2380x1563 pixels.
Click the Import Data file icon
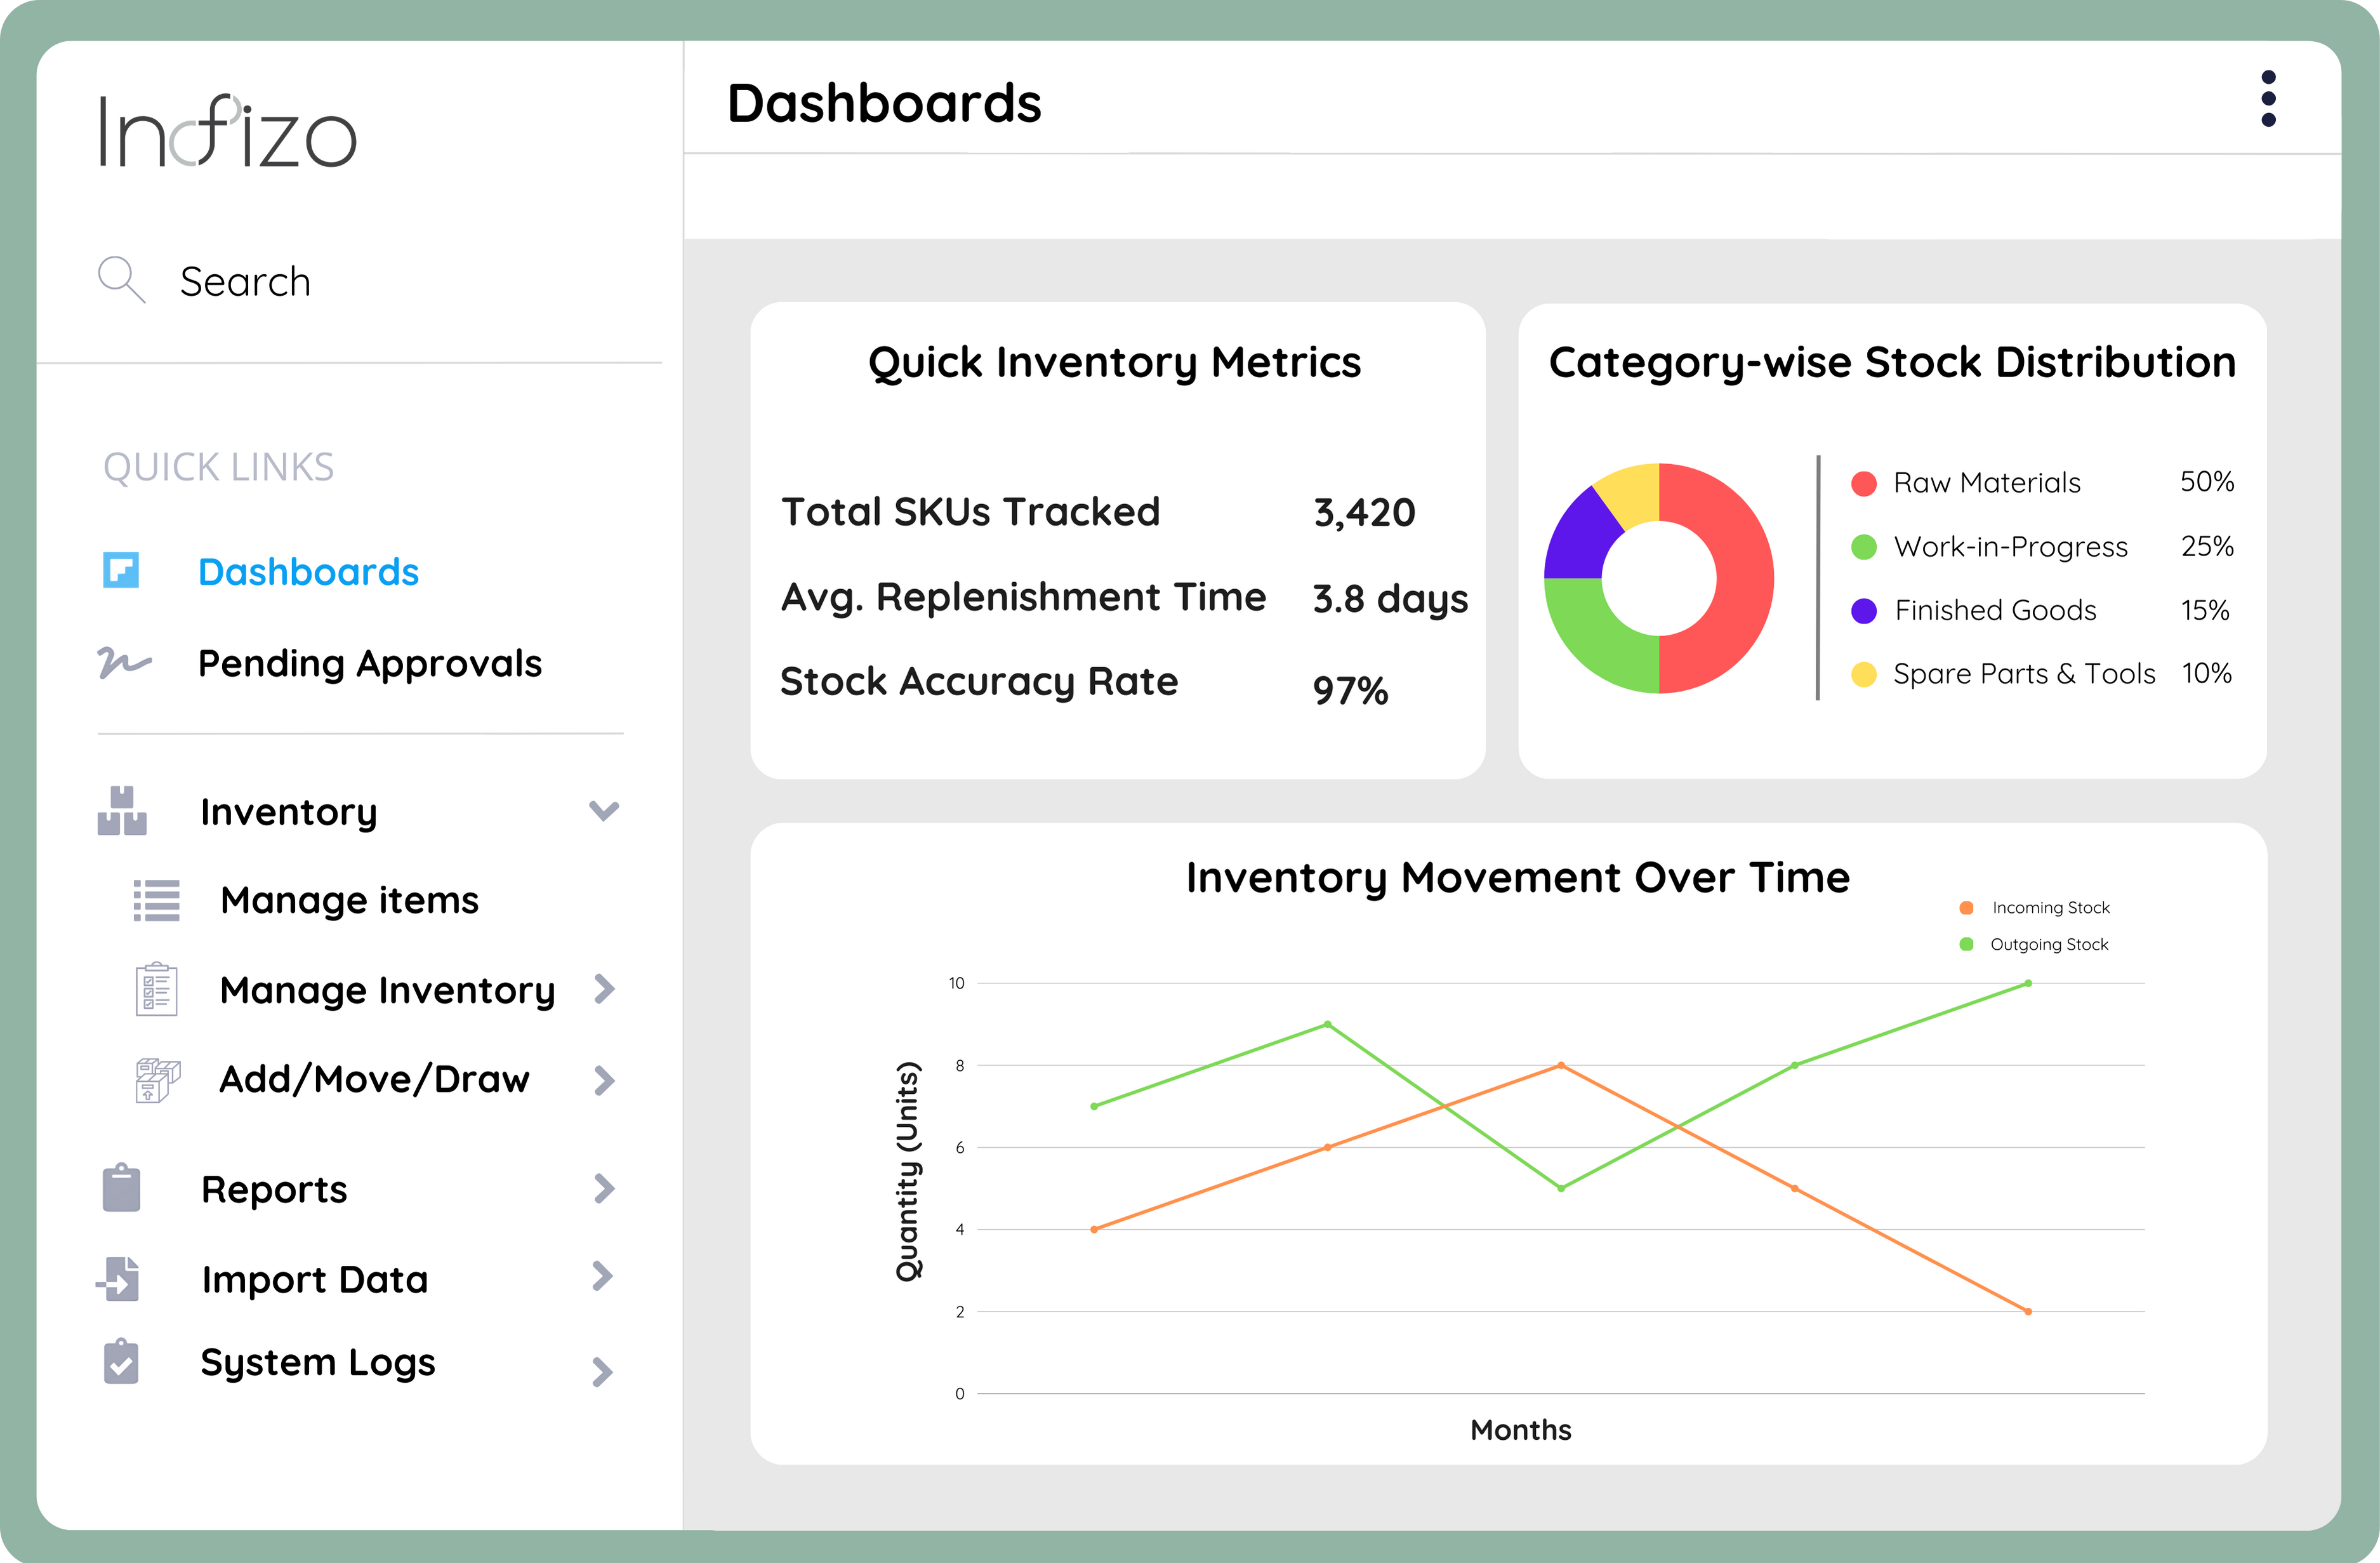click(x=120, y=1278)
